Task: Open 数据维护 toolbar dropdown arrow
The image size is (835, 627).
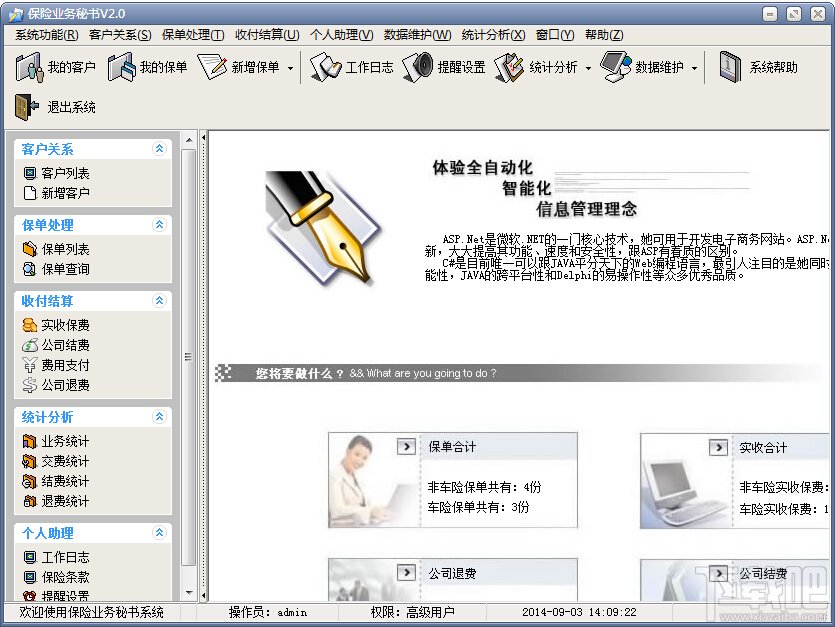Action: [x=694, y=68]
